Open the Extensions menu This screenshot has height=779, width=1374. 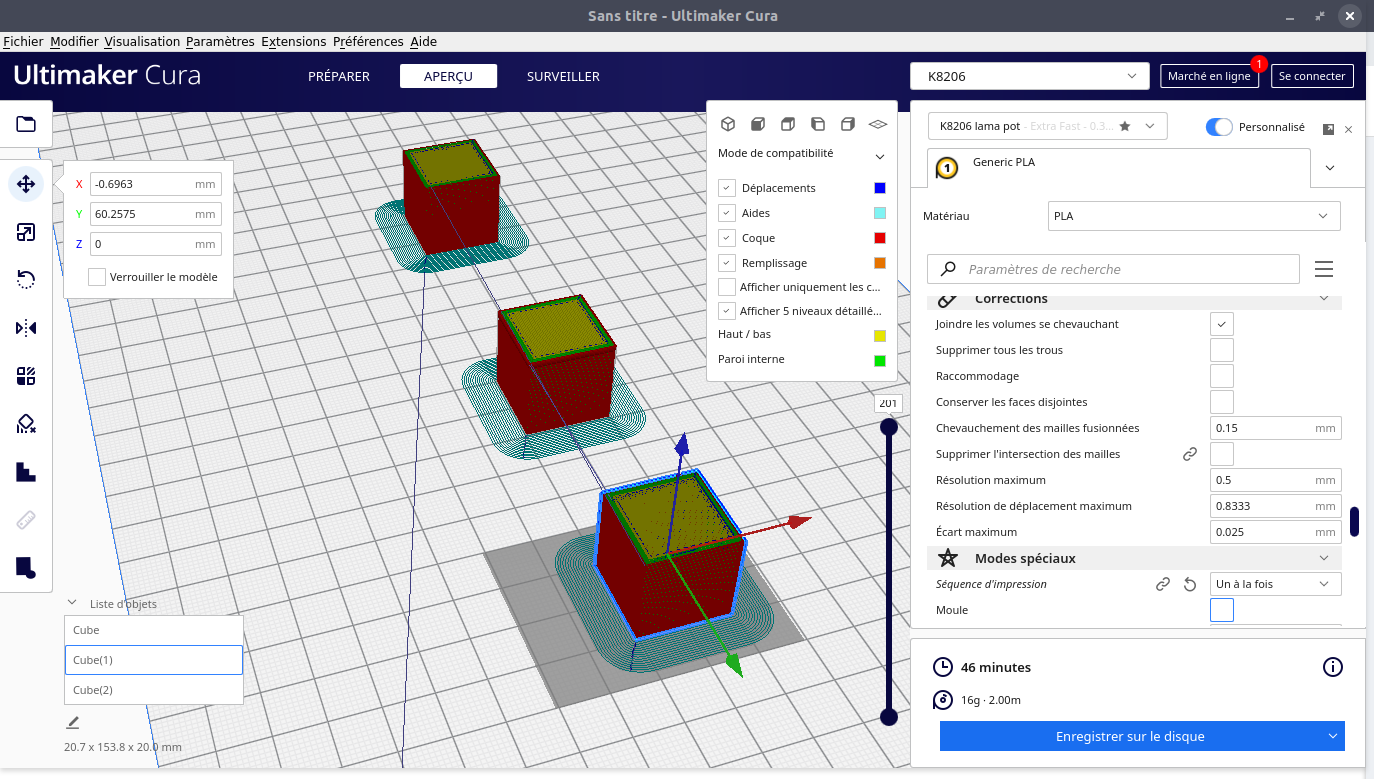294,41
